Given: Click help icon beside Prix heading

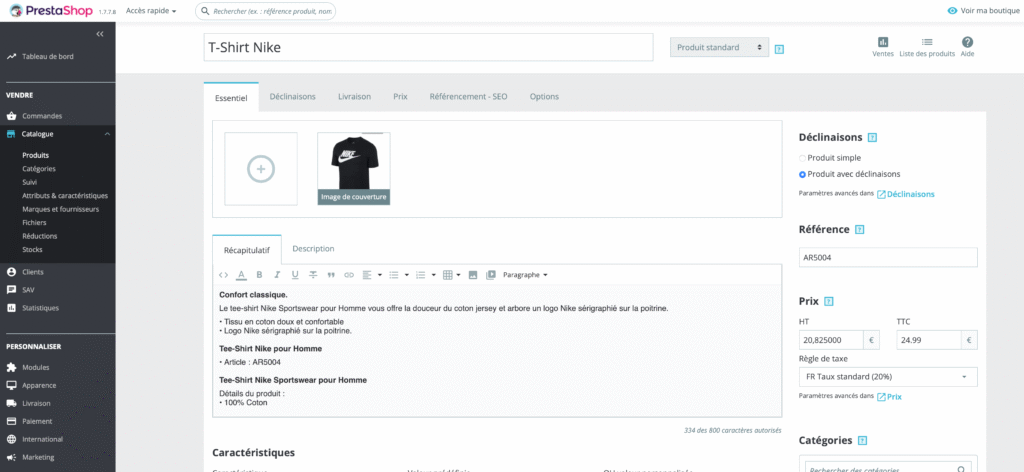Looking at the screenshot, I should [x=829, y=302].
